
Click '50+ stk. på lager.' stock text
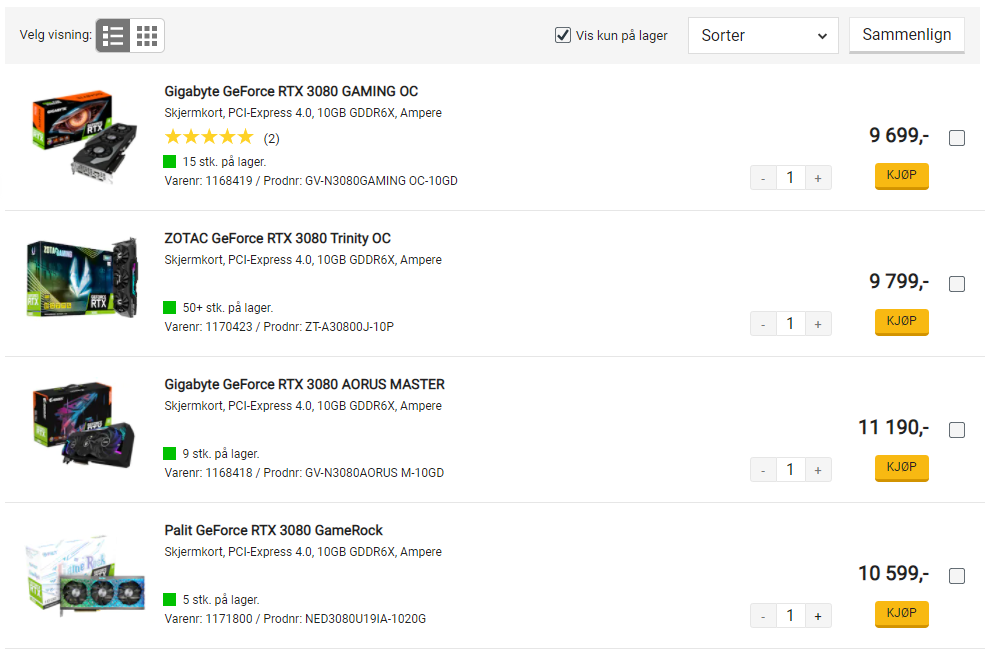pyautogui.click(x=228, y=308)
